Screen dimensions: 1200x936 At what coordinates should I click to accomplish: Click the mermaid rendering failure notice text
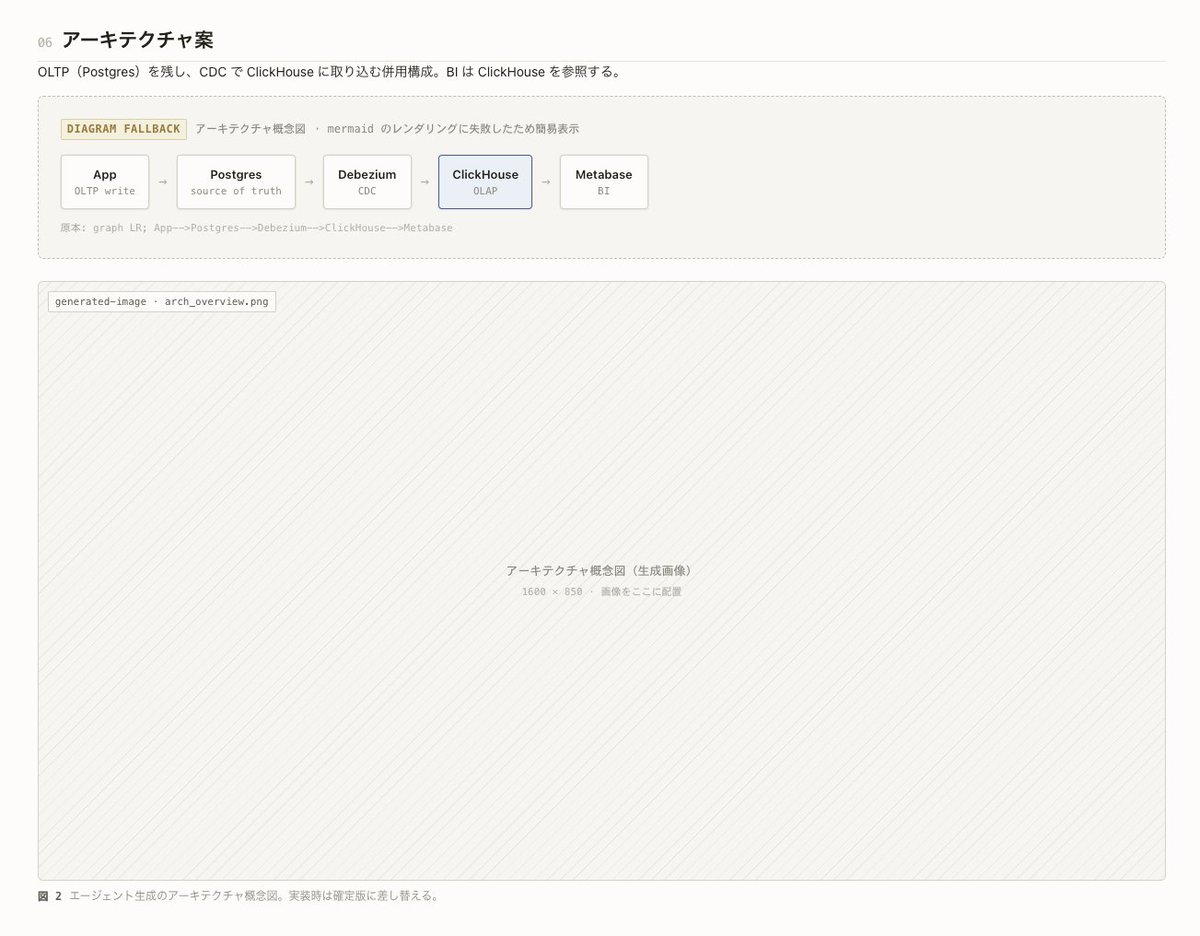click(387, 129)
